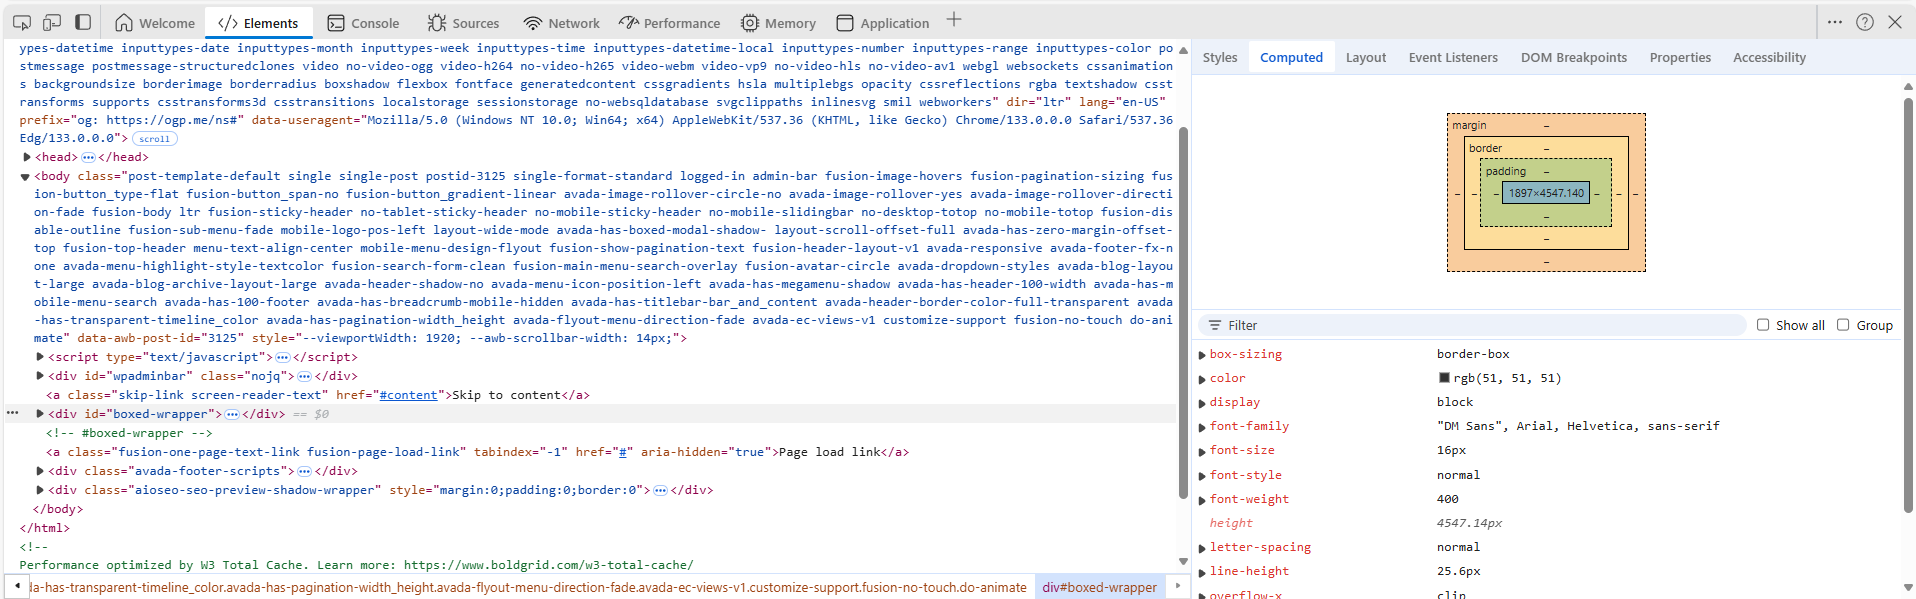Open the Welcome tab
Image resolution: width=1916 pixels, height=599 pixels.
click(x=155, y=23)
